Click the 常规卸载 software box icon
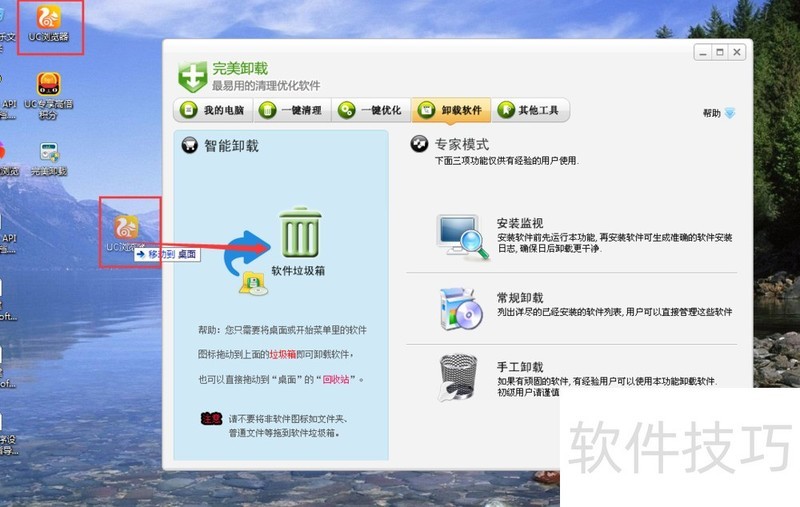The image size is (800, 507). [x=462, y=309]
